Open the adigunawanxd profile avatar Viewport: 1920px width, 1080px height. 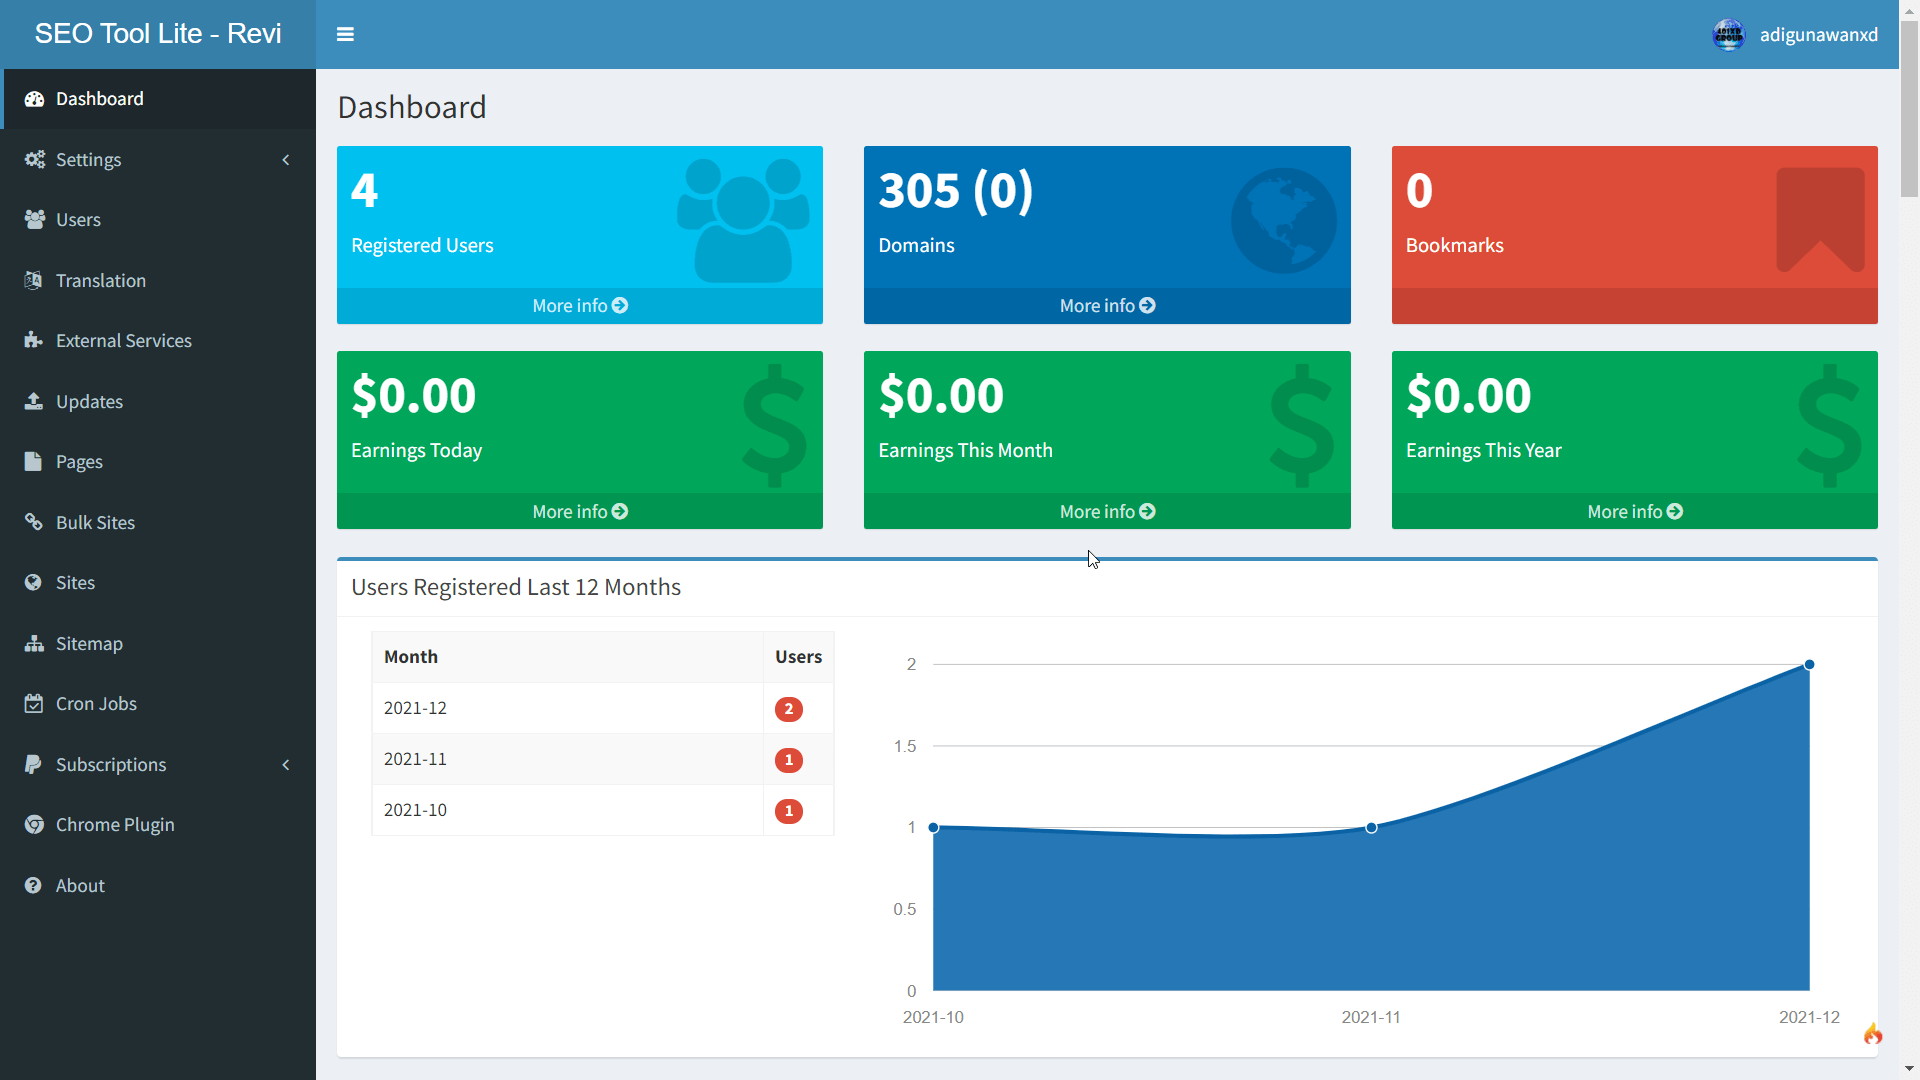click(1729, 34)
